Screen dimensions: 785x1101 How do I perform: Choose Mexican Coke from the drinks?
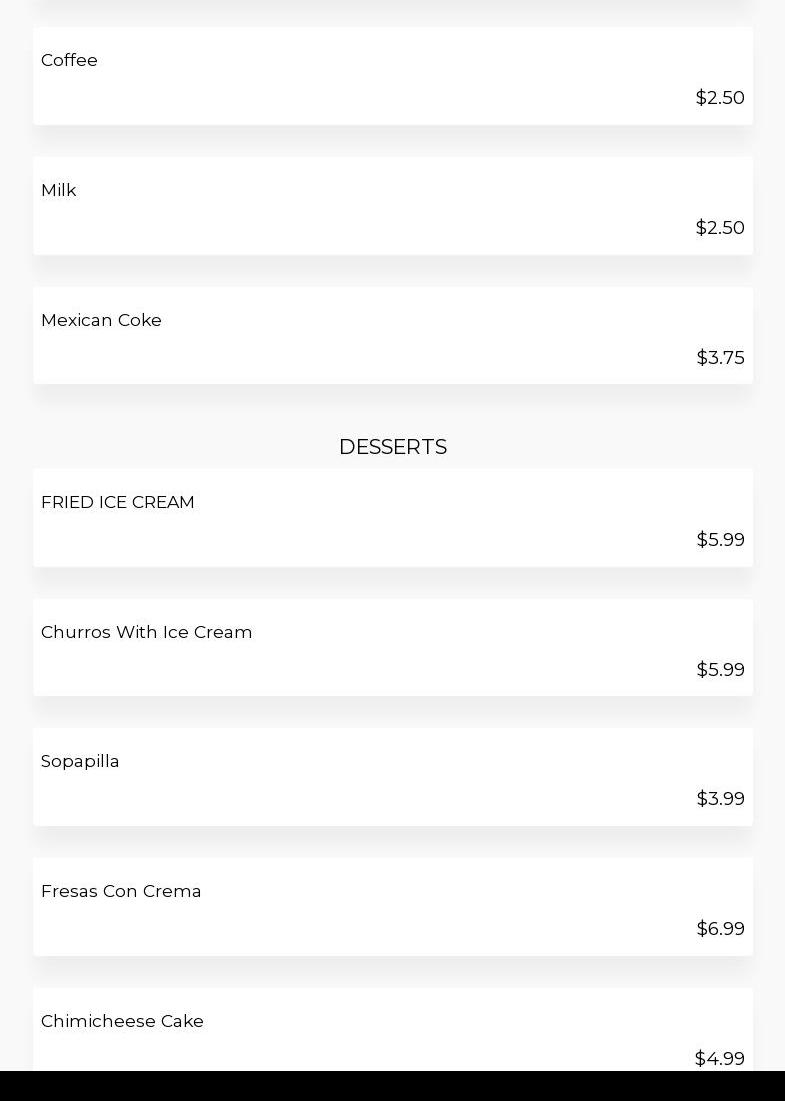click(101, 320)
